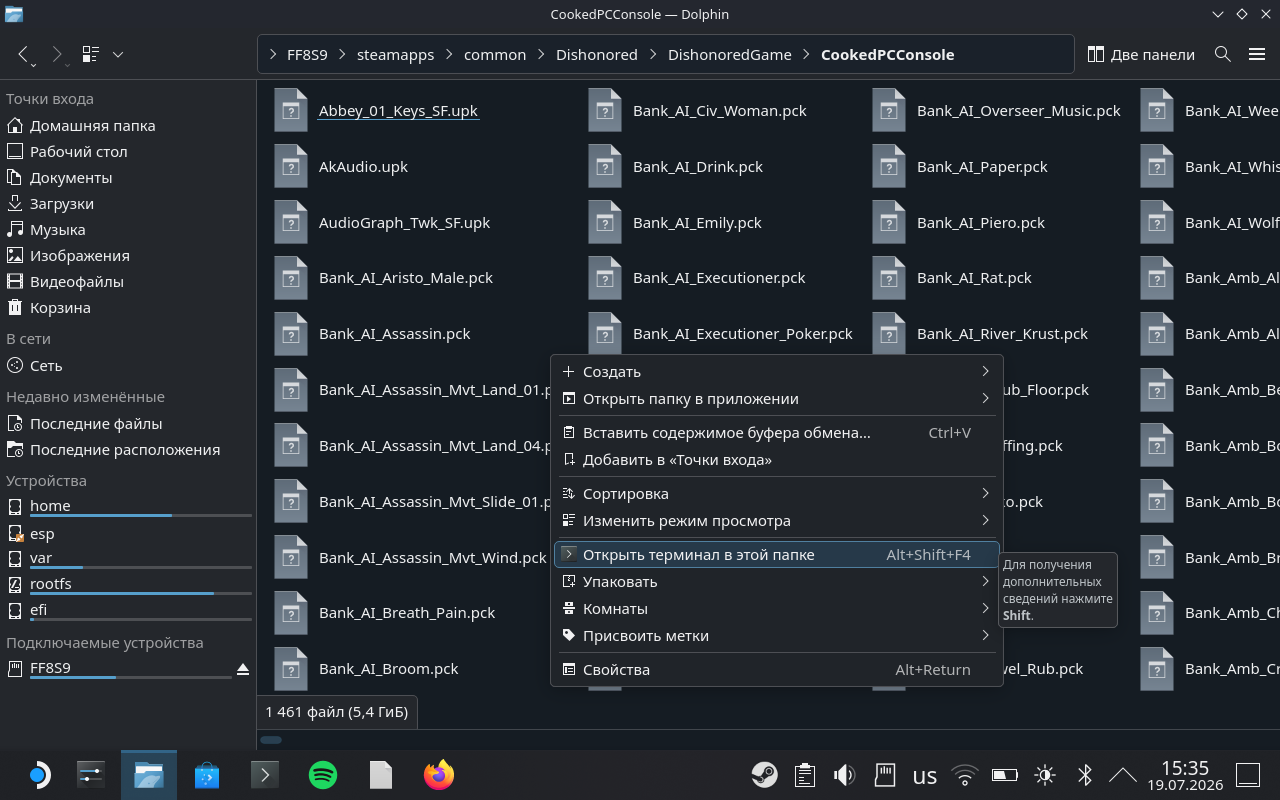Go forward with the toolbar forward arrow
Viewport: 1280px width, 800px height.
(57, 55)
